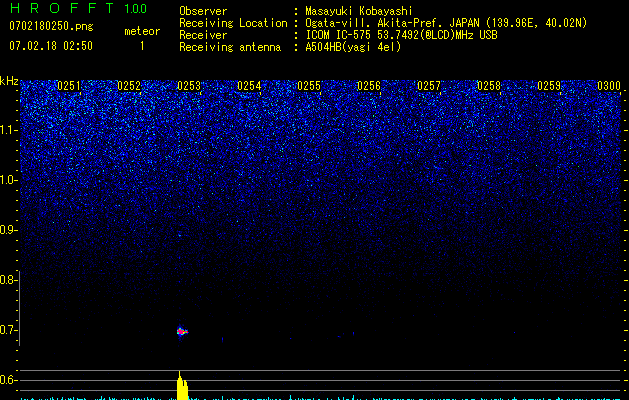Click the 0300 time marker
This screenshot has width=629, height=400.
(609, 86)
